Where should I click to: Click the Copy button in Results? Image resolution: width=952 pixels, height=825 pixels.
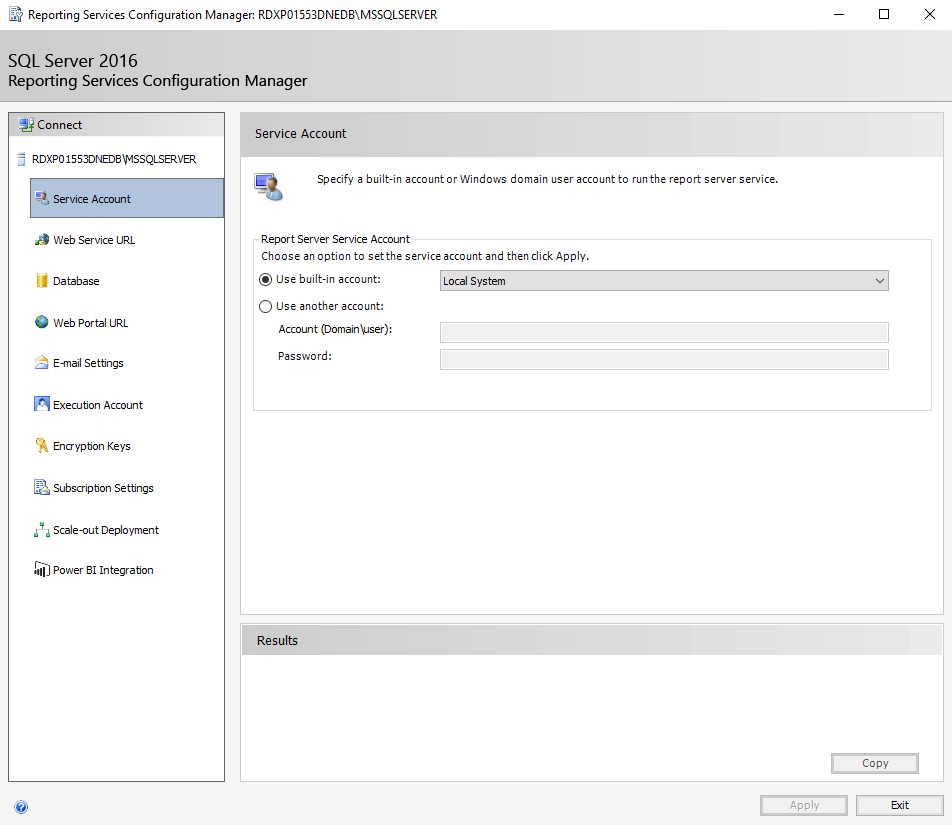pyautogui.click(x=874, y=763)
